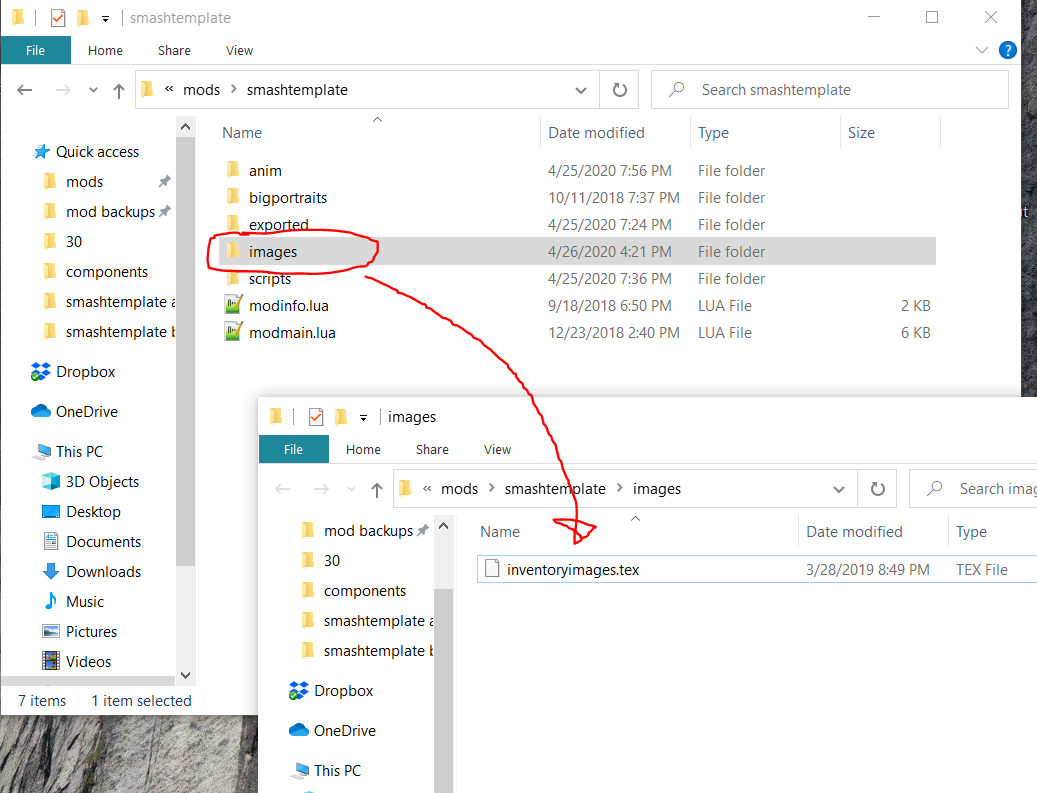Open the File tab in the smashtemplate window
Image resolution: width=1037 pixels, height=793 pixels.
pos(35,50)
